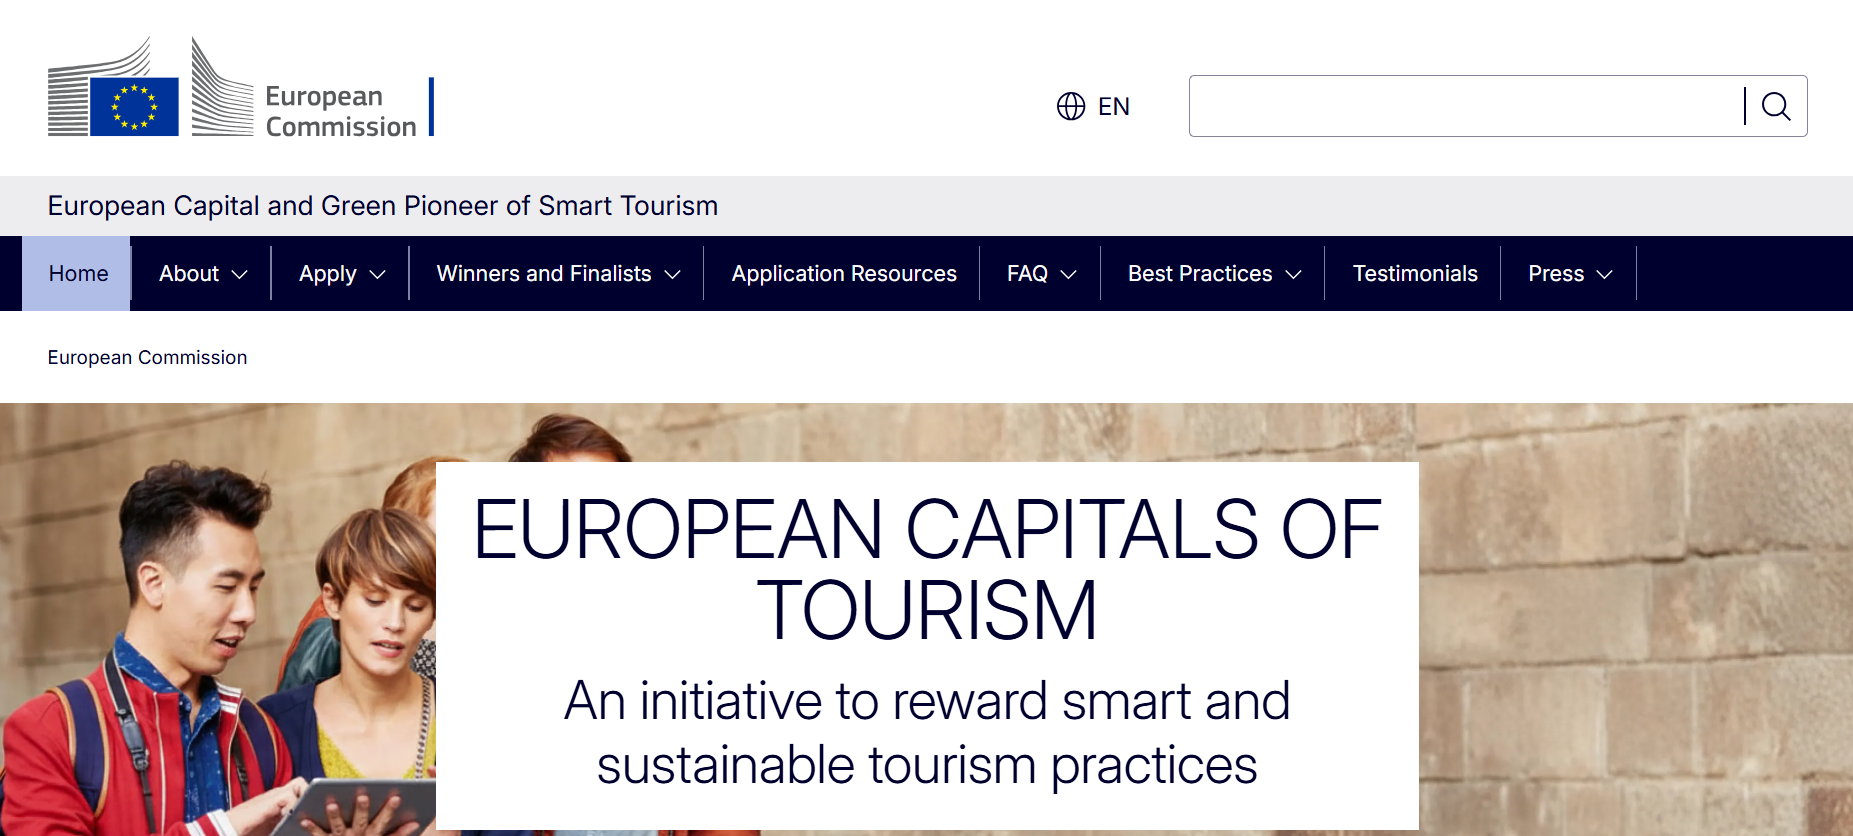Expand the Press menu chevron
Viewport: 1853px width, 836px height.
(x=1605, y=274)
